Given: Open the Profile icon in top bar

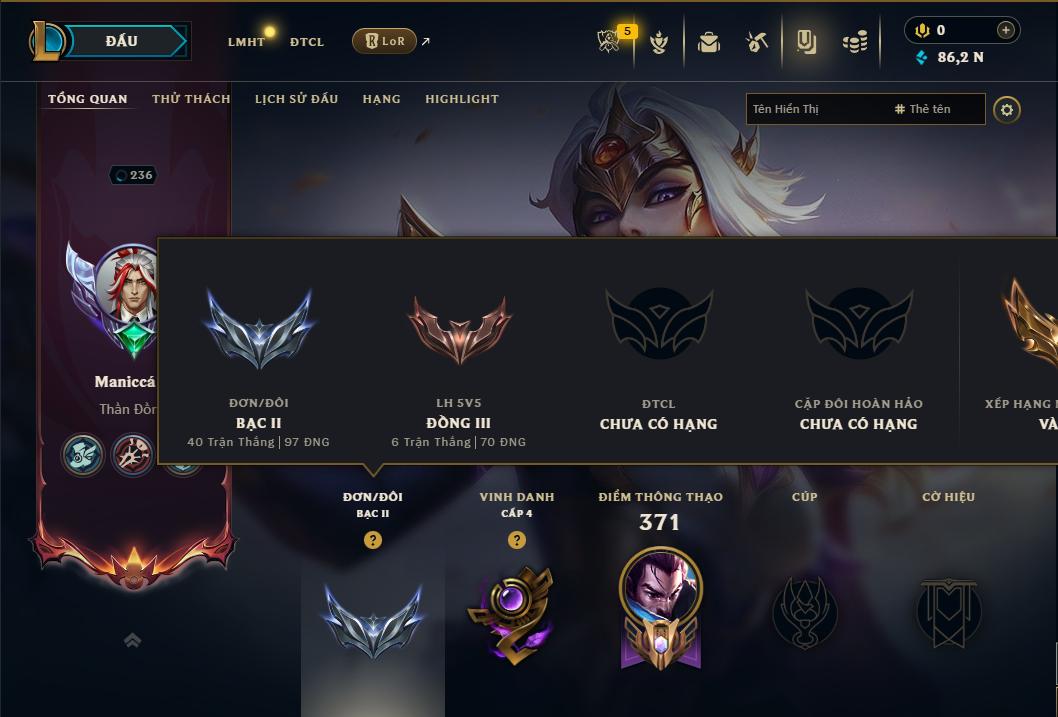Looking at the screenshot, I should [x=806, y=42].
